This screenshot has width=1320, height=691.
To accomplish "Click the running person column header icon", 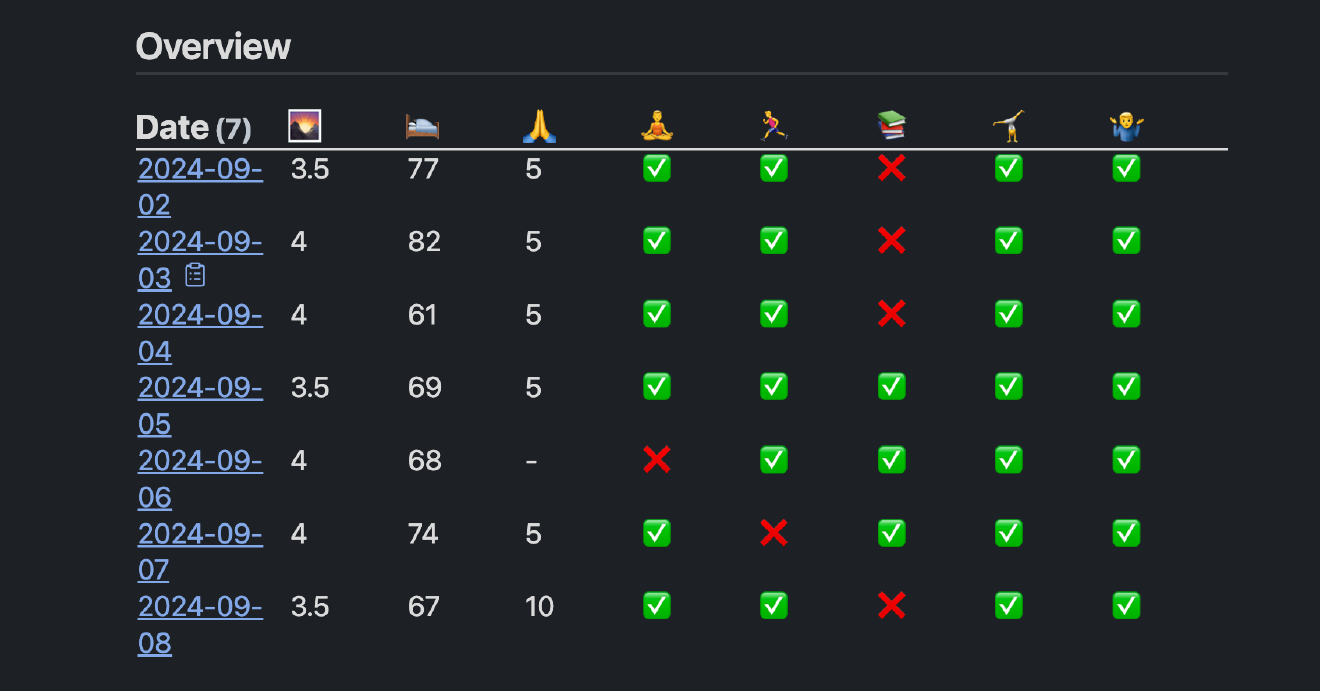I will pyautogui.click(x=773, y=127).
